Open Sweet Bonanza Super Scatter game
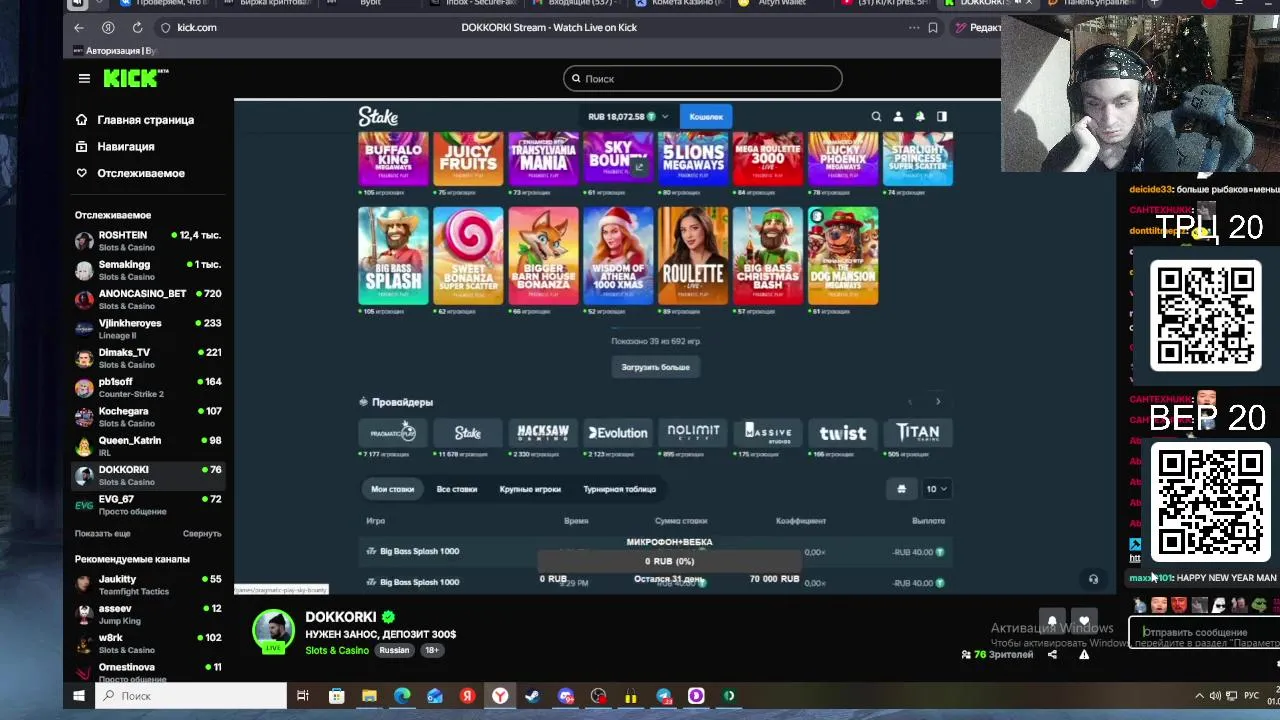The width and height of the screenshot is (1280, 720). click(x=468, y=255)
